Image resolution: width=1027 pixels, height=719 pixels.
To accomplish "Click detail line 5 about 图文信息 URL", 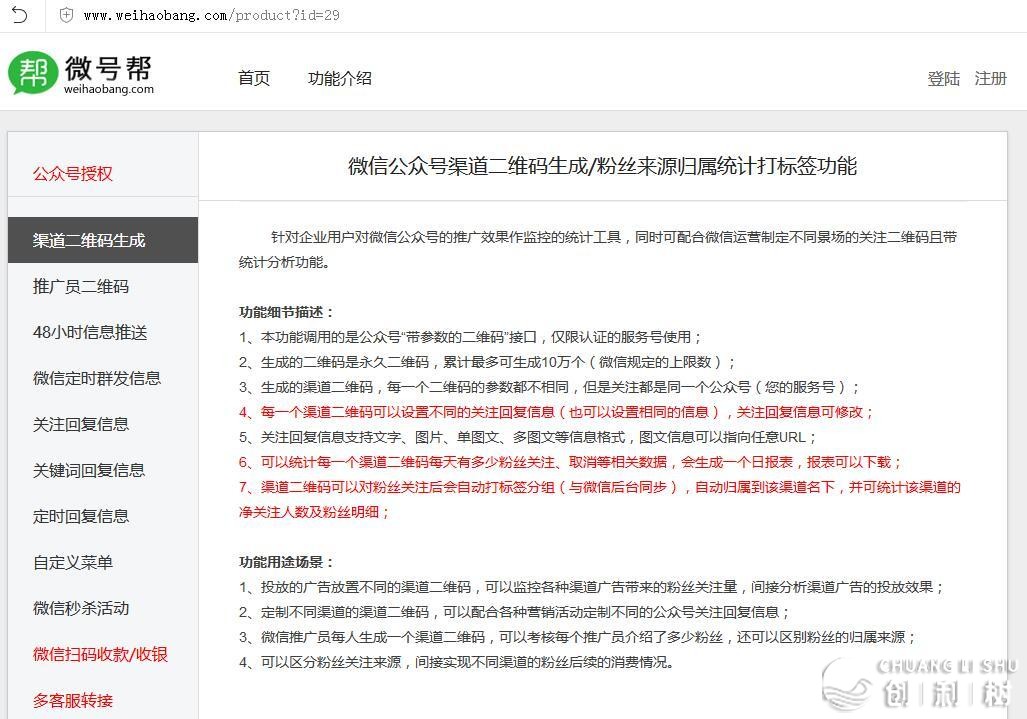I will click(528, 437).
